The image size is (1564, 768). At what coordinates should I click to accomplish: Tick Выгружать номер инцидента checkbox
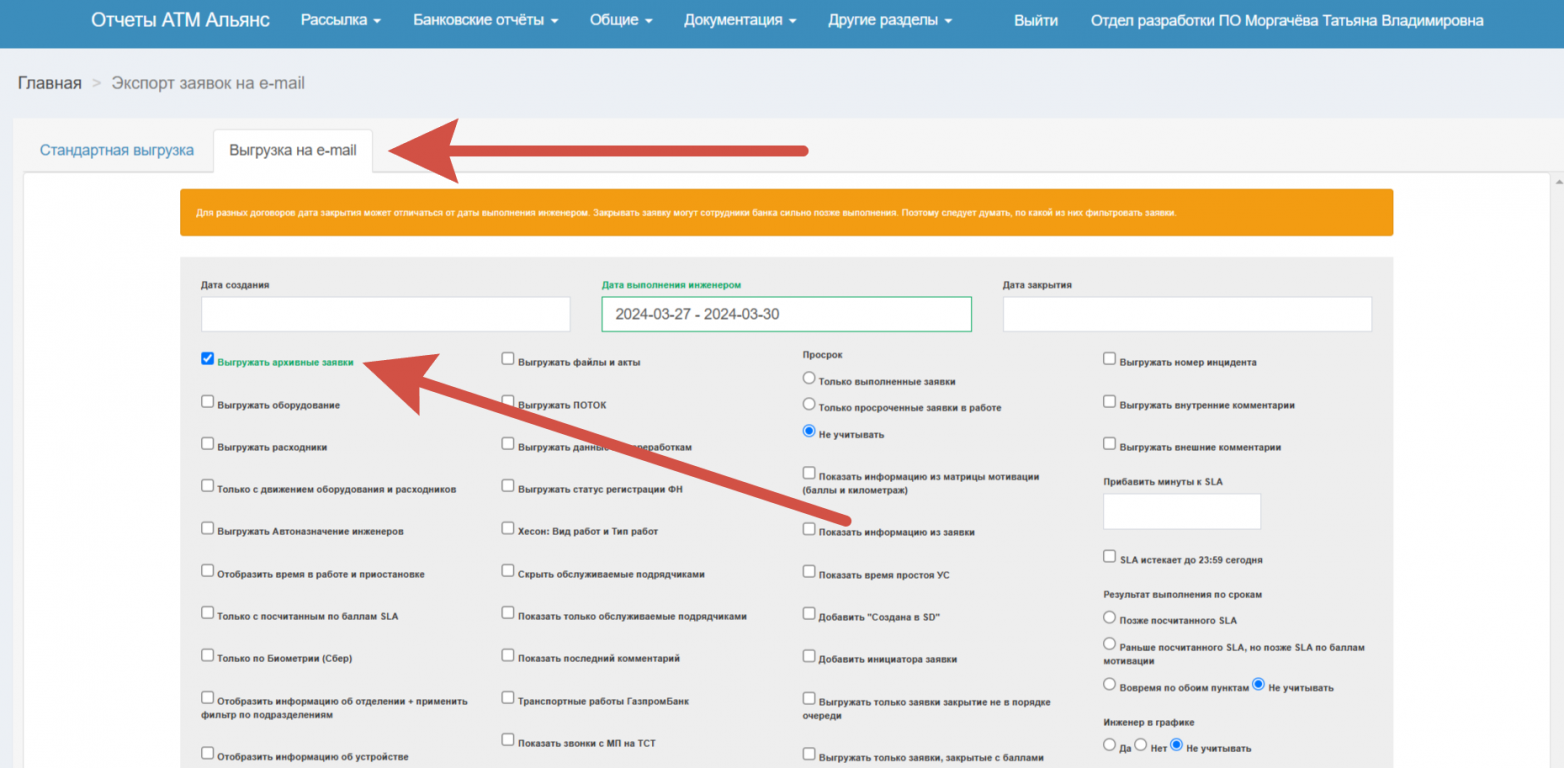pos(1110,359)
